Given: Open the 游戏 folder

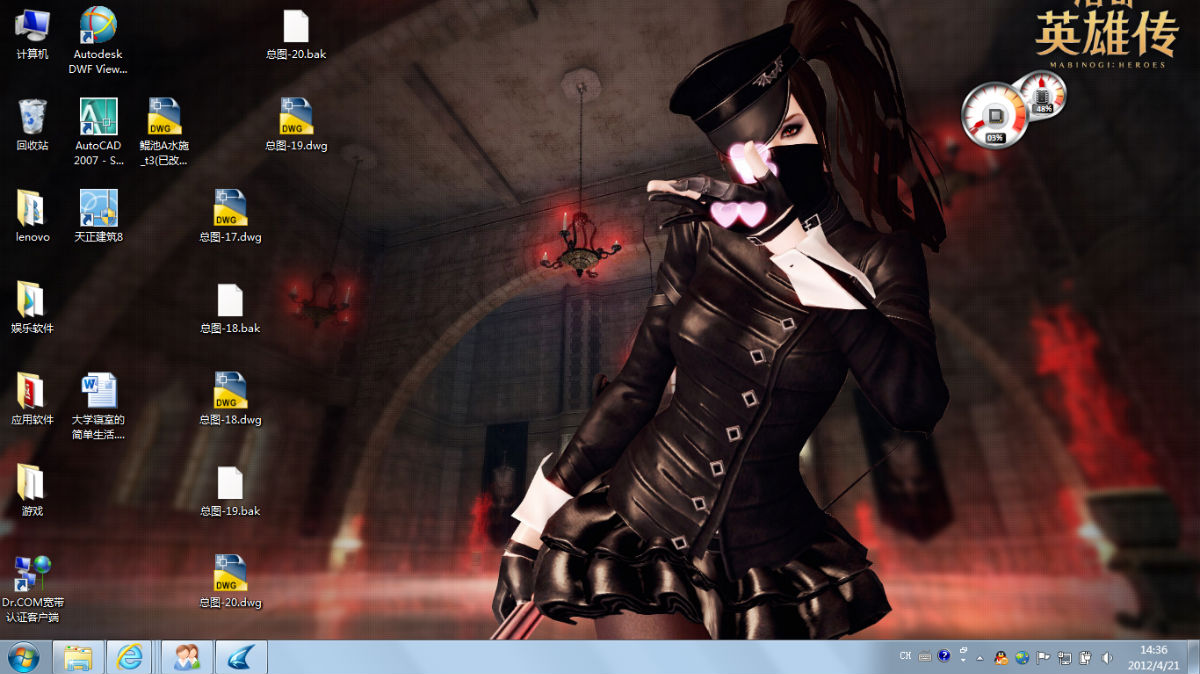Looking at the screenshot, I should (32, 490).
